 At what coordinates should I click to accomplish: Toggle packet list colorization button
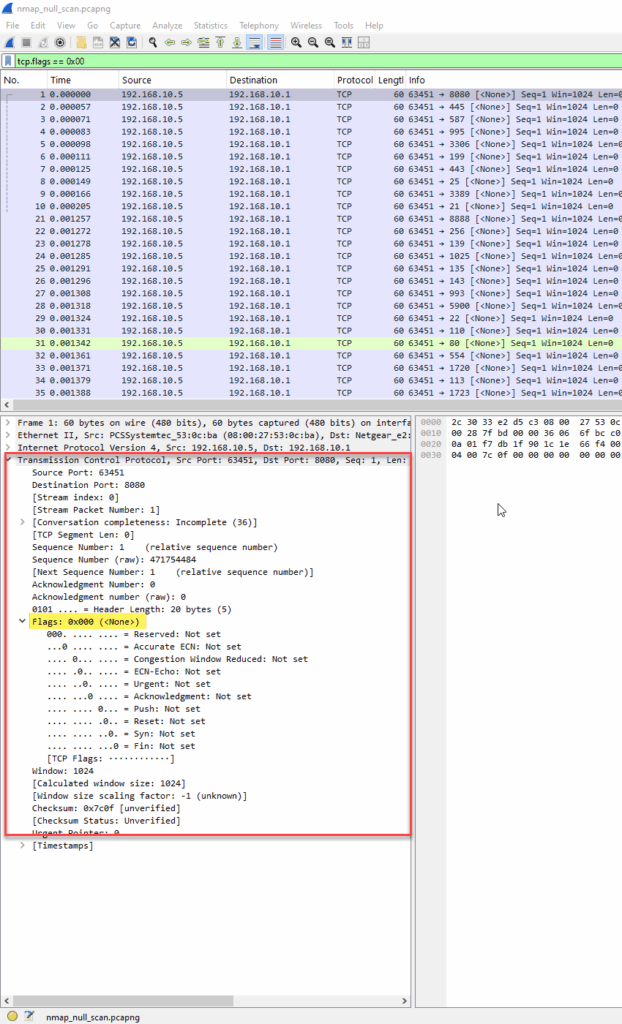pyautogui.click(x=276, y=42)
